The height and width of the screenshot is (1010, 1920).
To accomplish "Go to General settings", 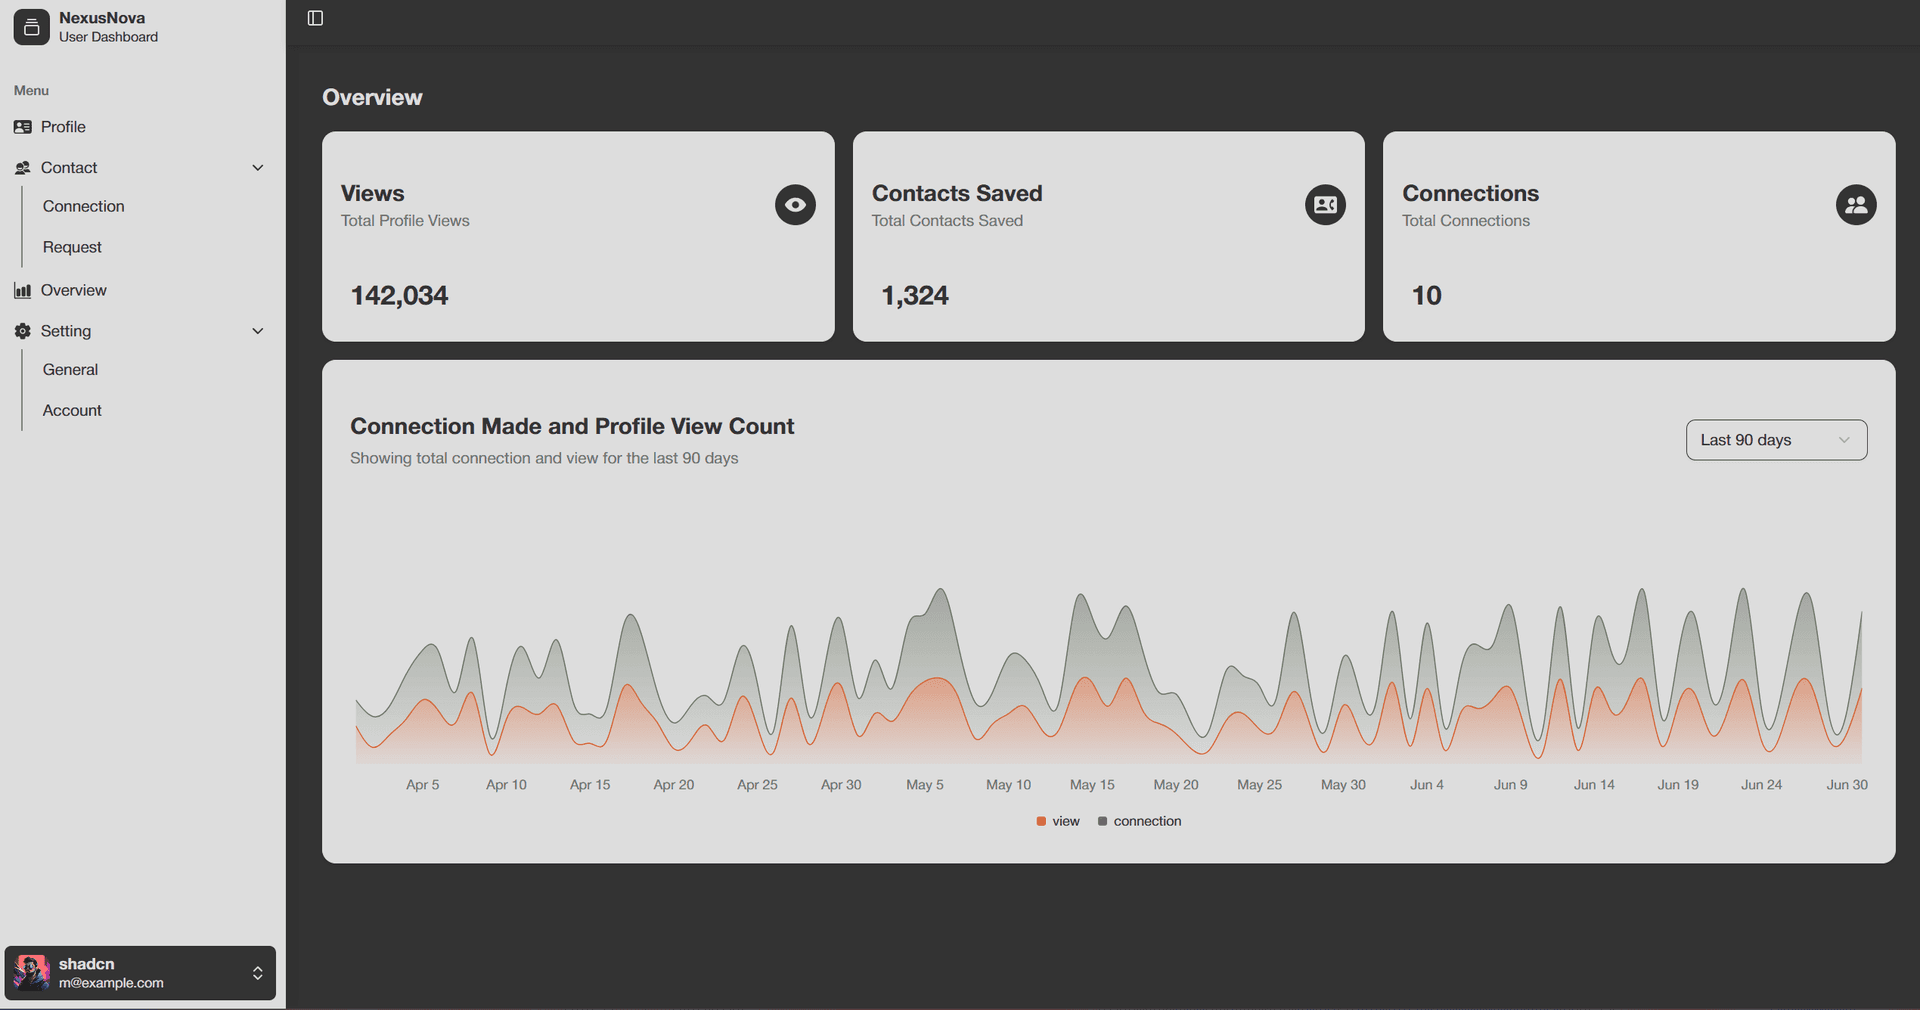I will (x=70, y=370).
